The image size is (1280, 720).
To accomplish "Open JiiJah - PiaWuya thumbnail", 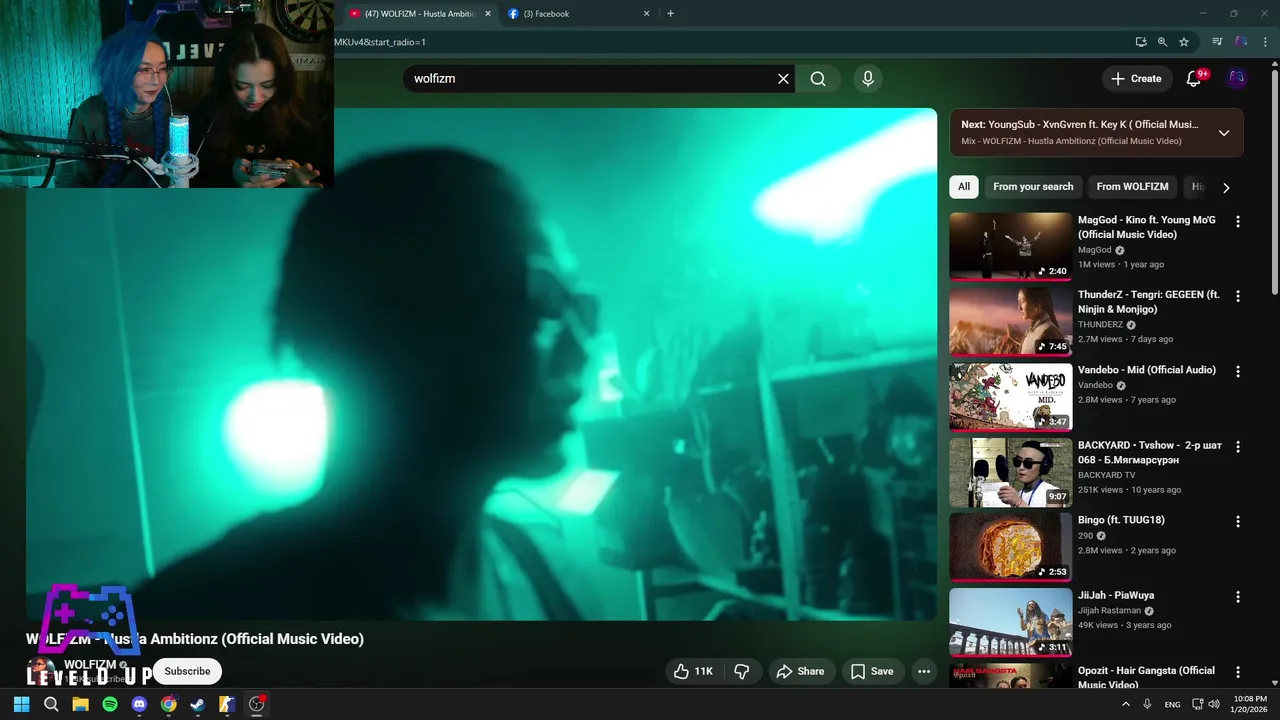I will click(1010, 622).
